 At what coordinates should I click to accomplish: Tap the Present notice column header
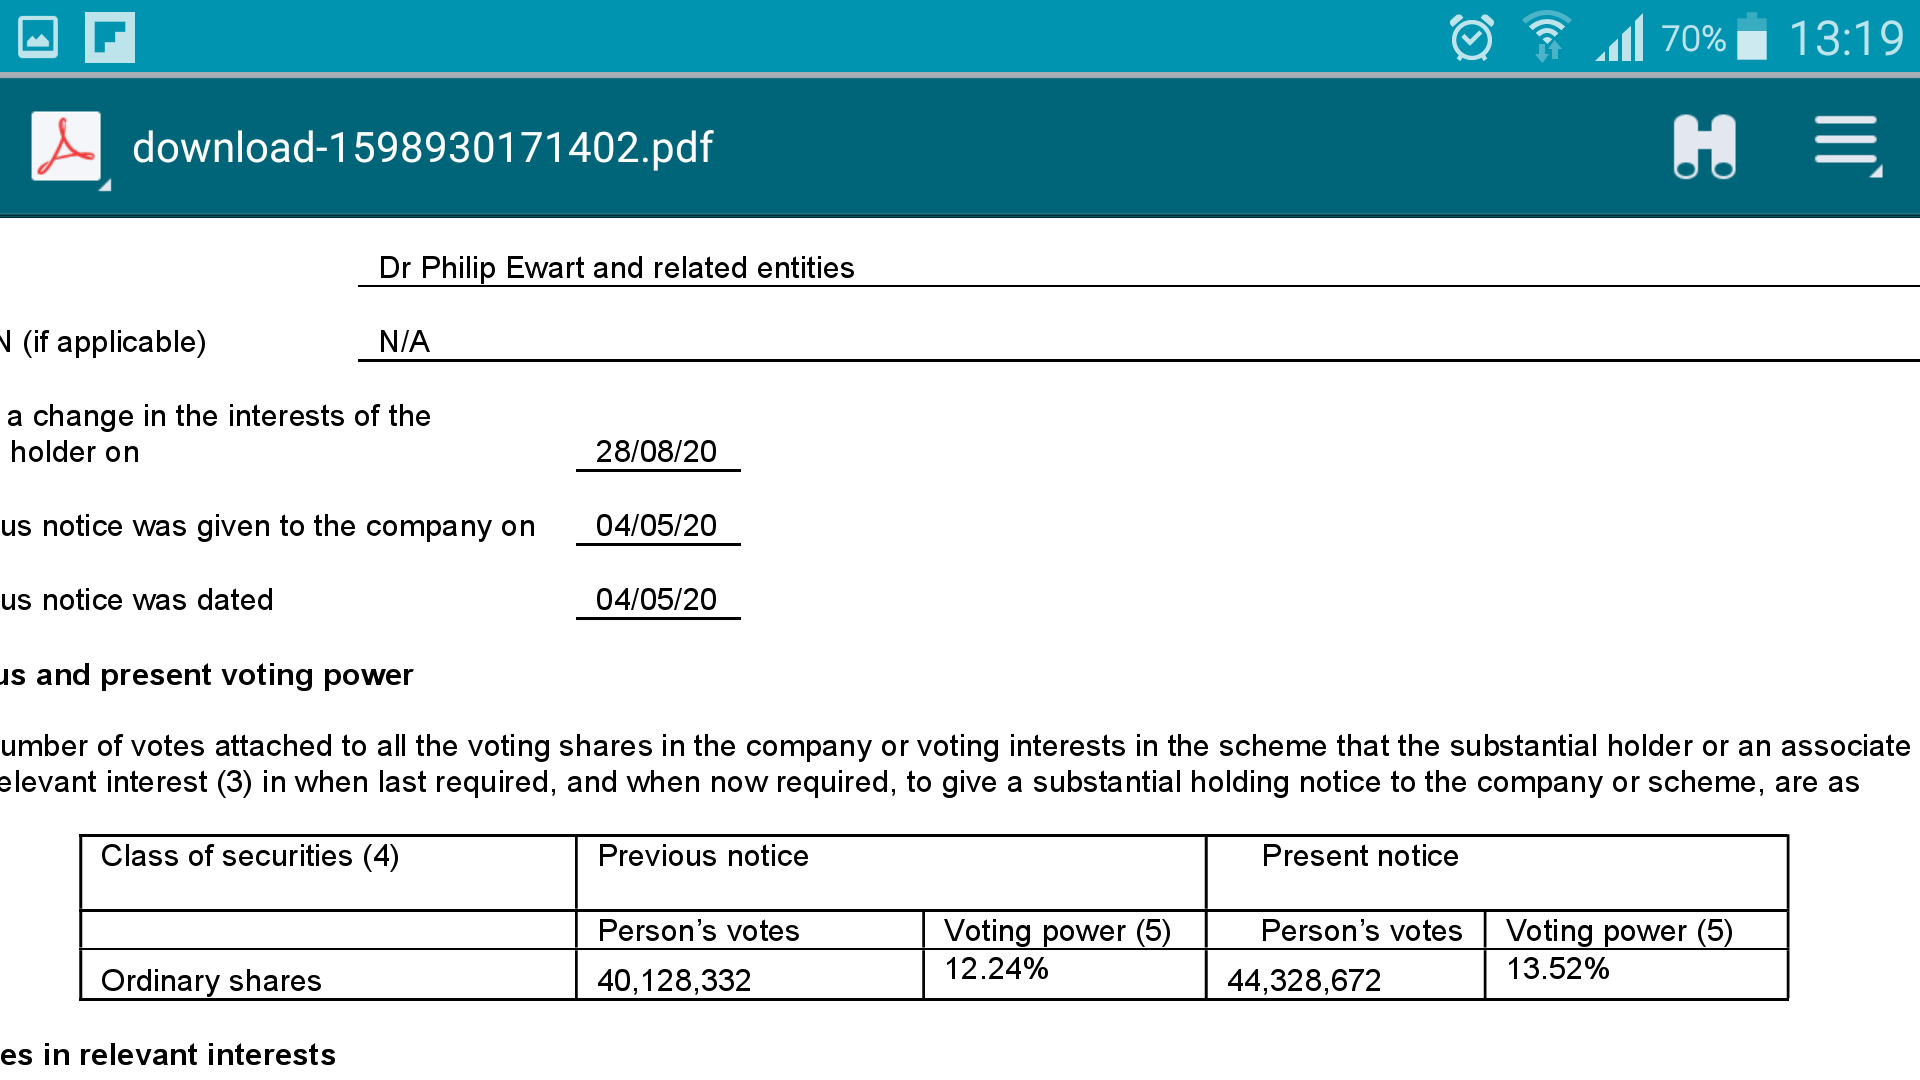pos(1360,856)
